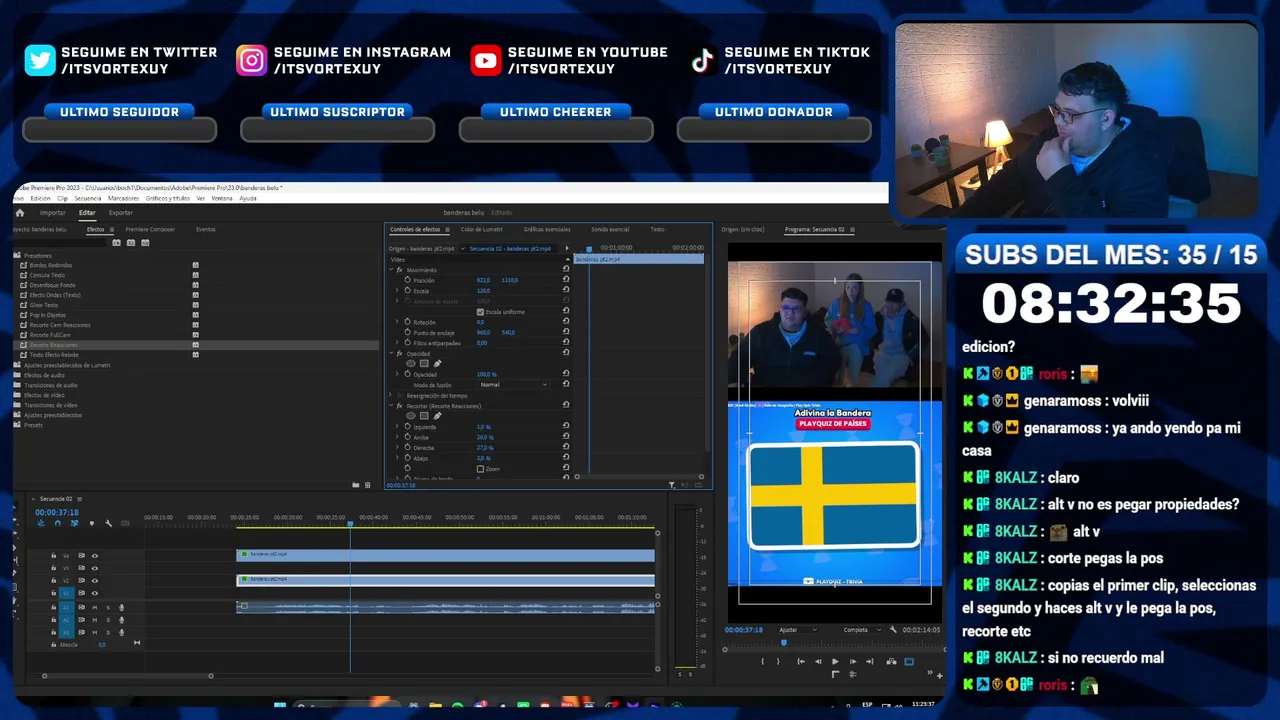Uncheck the Escala uniforme checkbox
This screenshot has height=720, width=1280.
click(x=480, y=312)
